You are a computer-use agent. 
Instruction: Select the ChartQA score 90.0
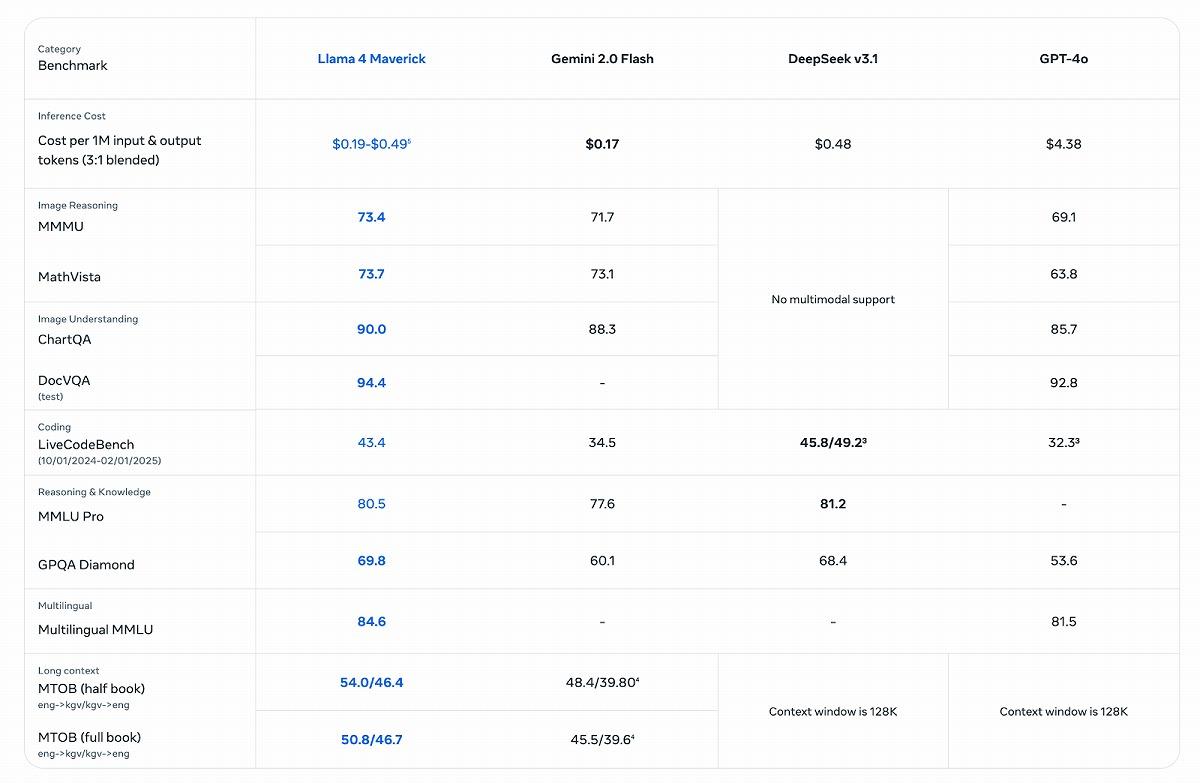371,329
